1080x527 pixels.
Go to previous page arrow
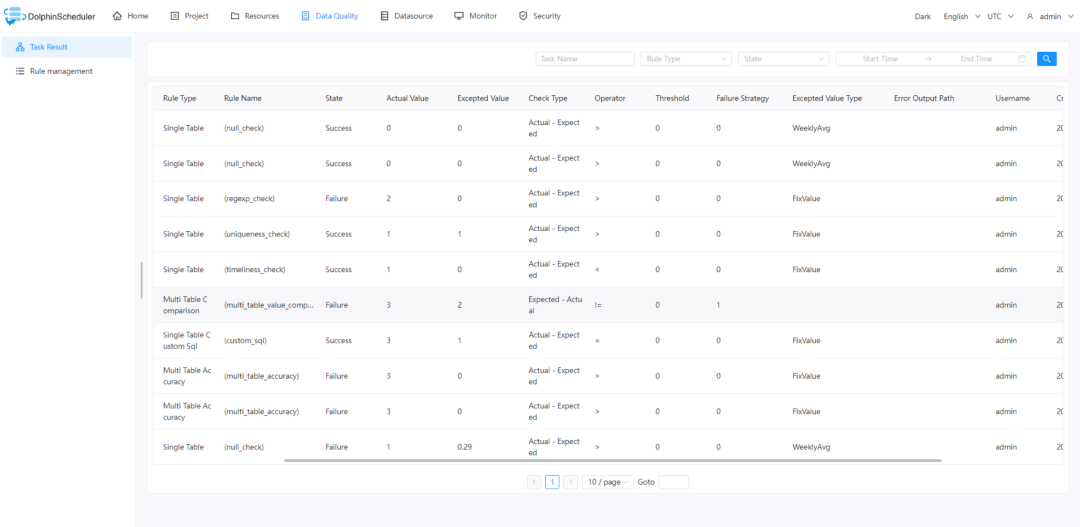(x=534, y=482)
